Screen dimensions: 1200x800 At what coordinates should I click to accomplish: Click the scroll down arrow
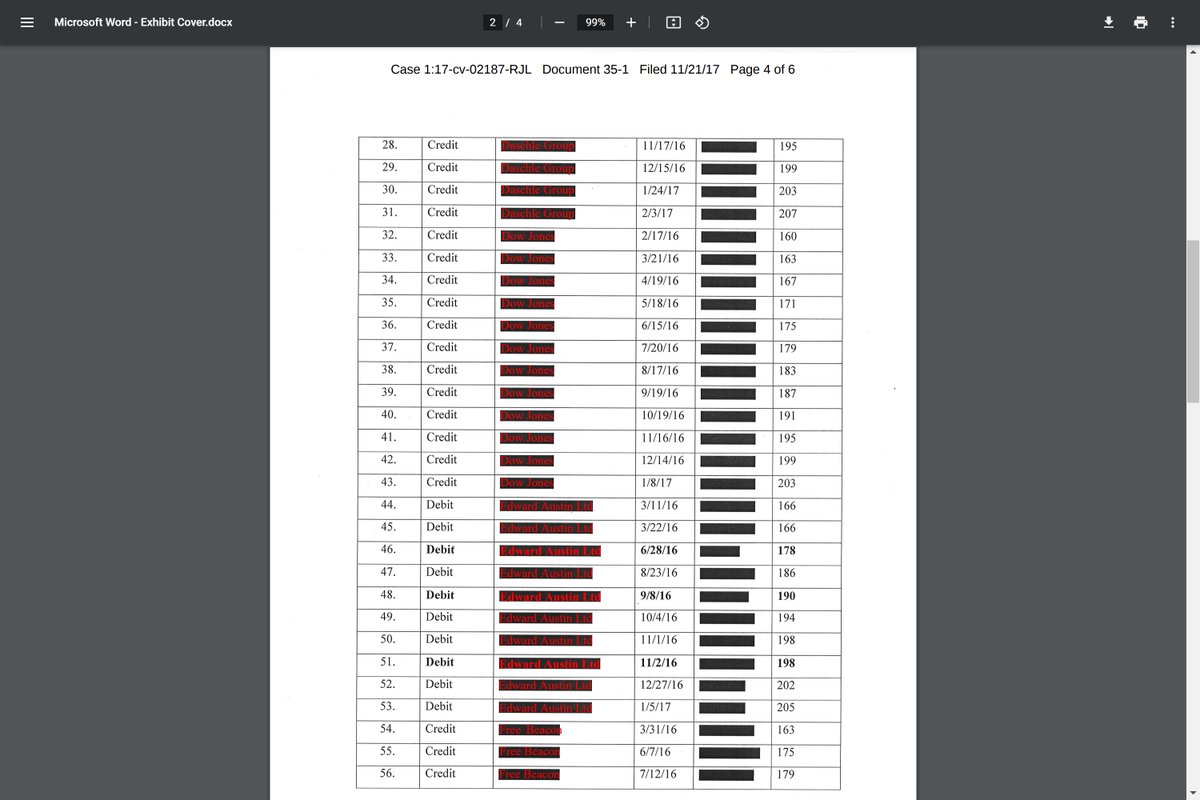point(1193,793)
